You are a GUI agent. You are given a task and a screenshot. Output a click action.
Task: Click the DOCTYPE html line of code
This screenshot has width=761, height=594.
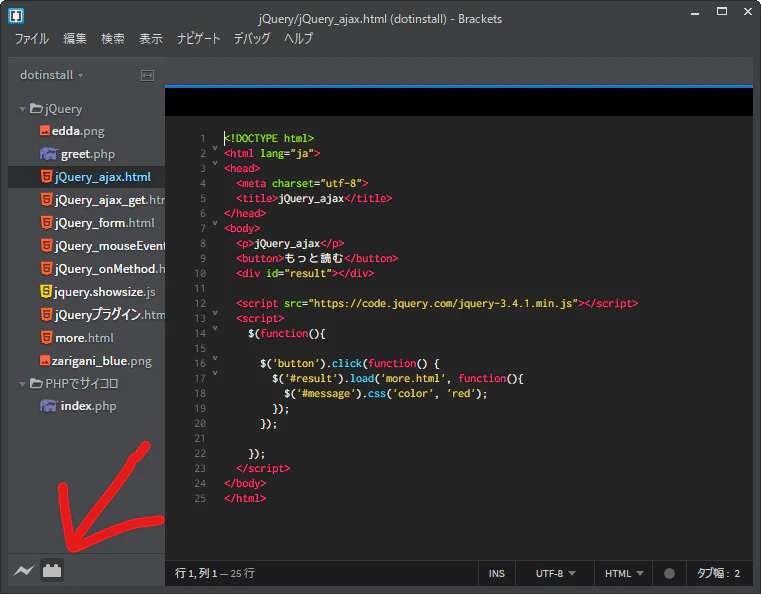(x=269, y=138)
